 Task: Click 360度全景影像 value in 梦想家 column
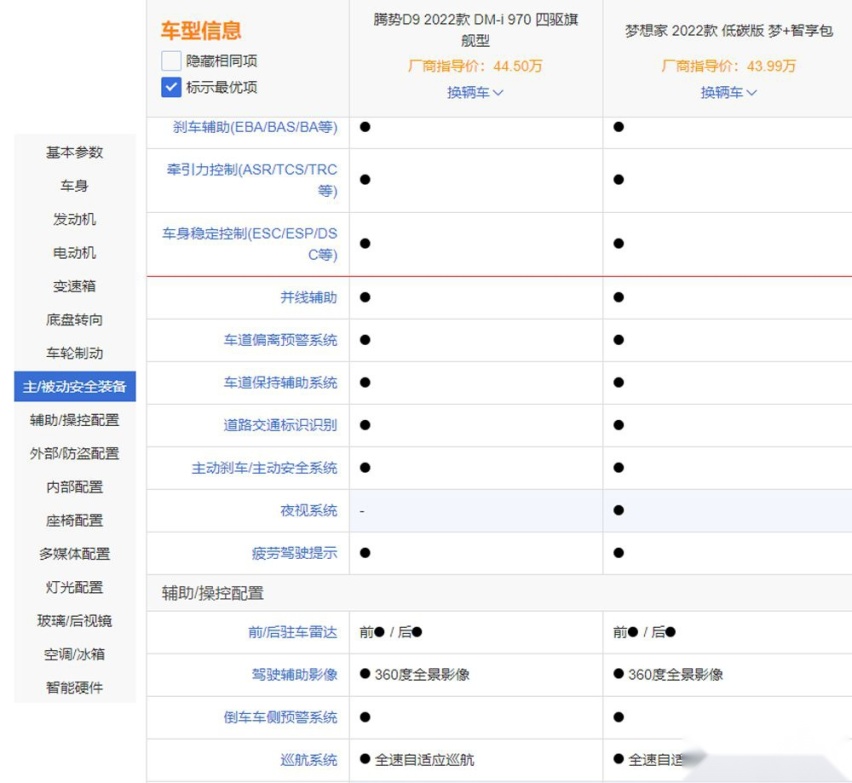(675, 674)
